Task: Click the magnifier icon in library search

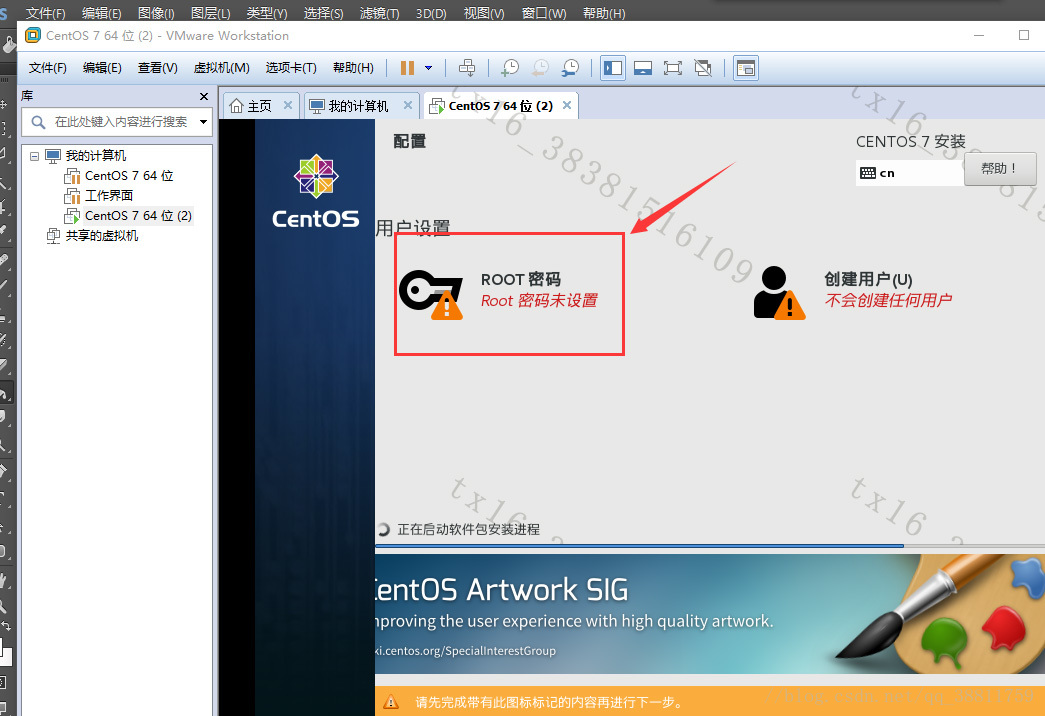Action: [x=38, y=122]
